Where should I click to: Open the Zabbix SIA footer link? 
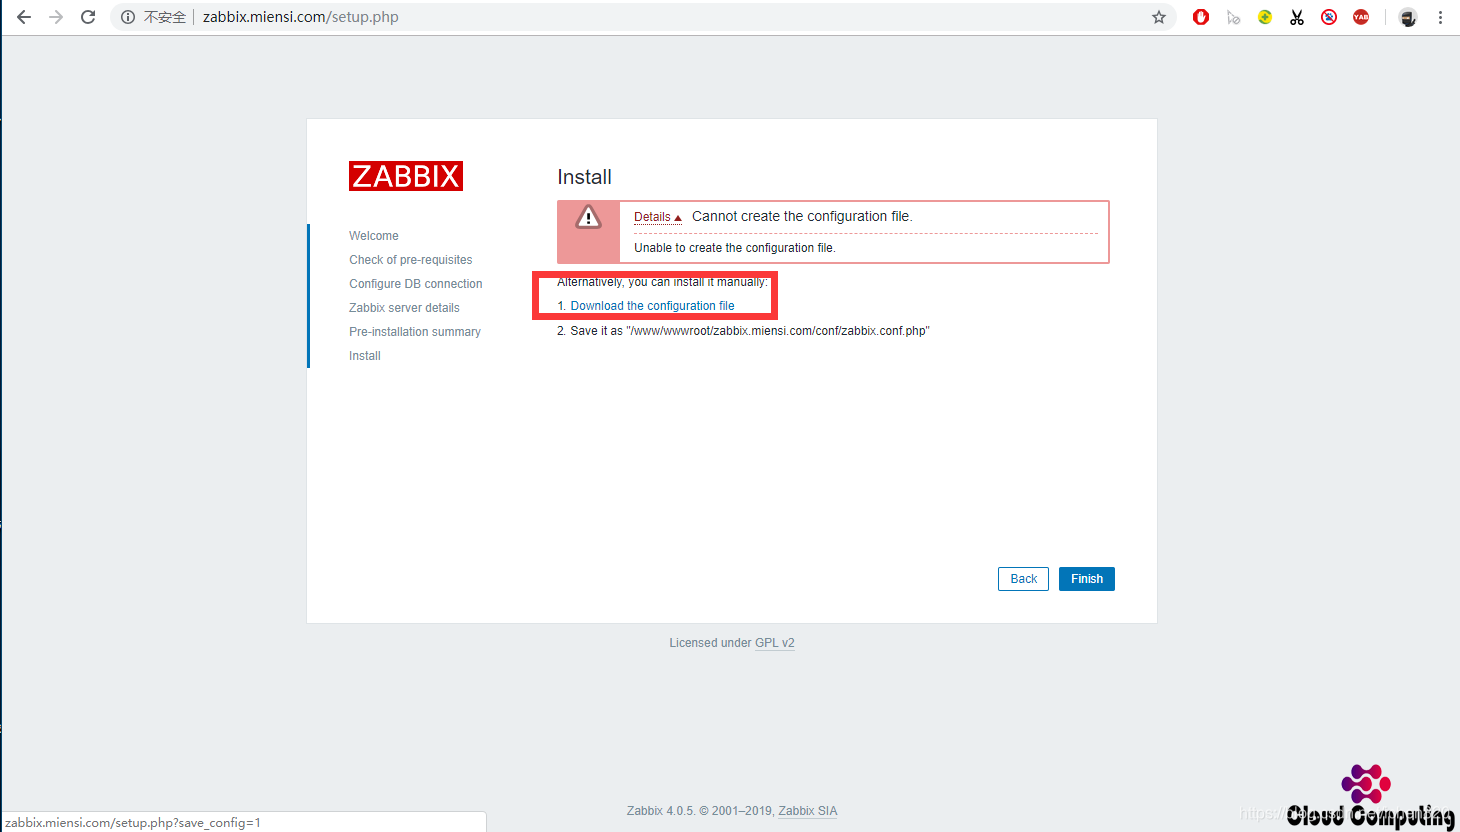tap(808, 811)
